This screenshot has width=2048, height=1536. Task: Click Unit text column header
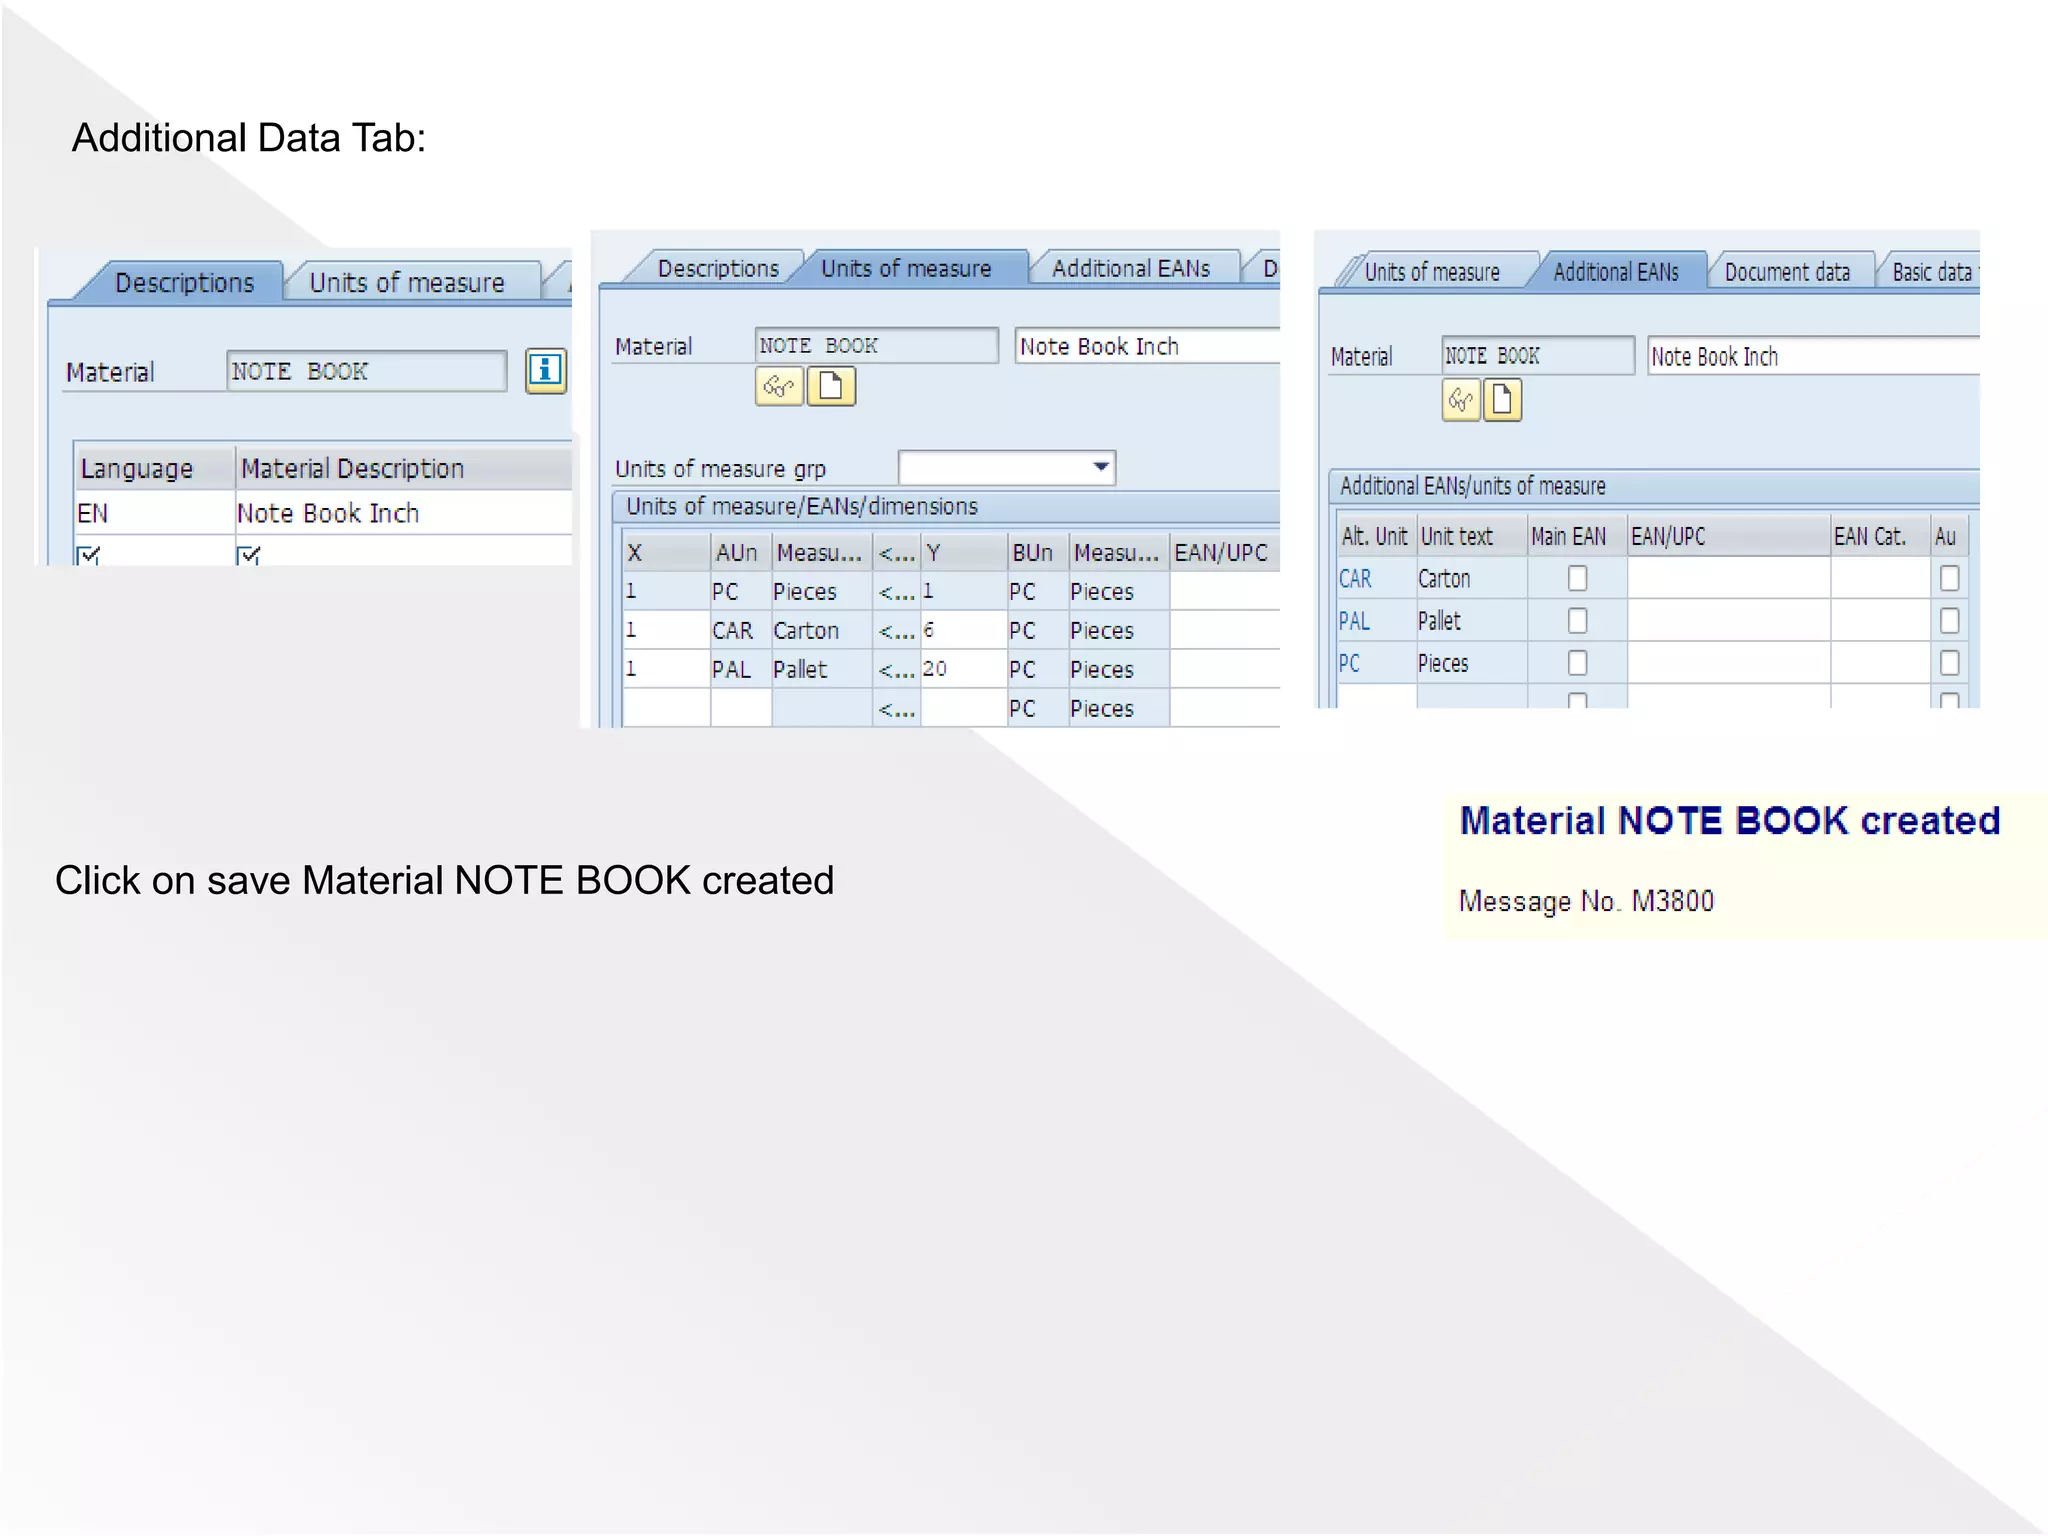click(x=1471, y=536)
